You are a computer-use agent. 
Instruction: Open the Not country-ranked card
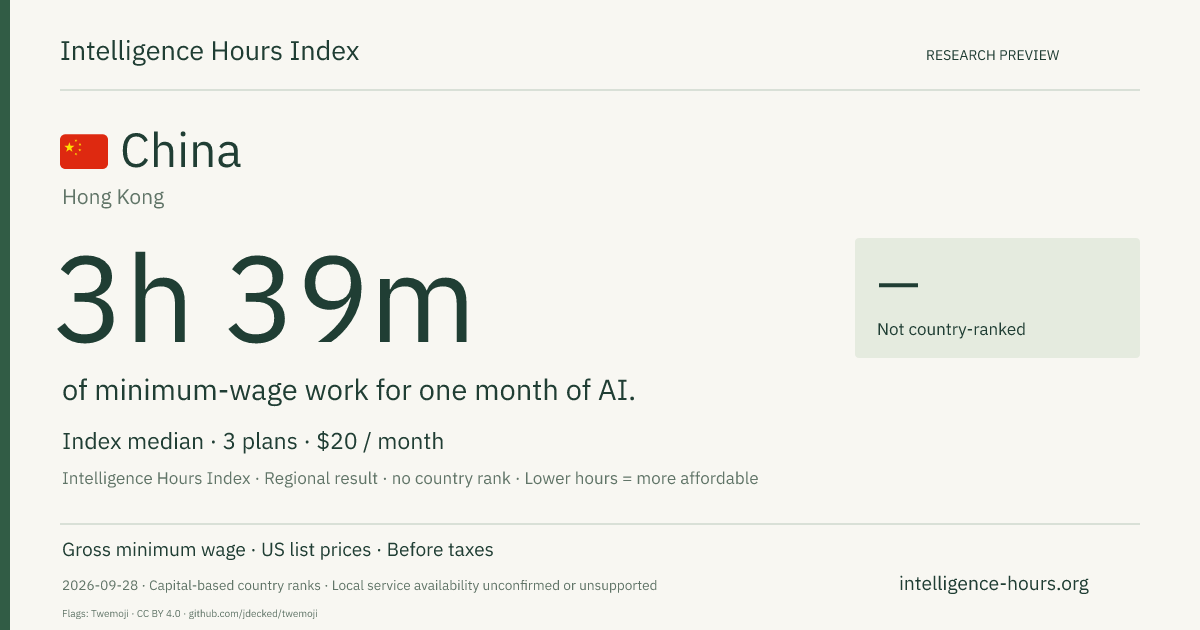997,298
